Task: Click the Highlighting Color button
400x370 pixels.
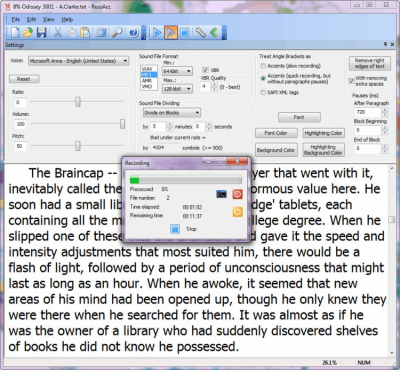Action: coord(323,133)
